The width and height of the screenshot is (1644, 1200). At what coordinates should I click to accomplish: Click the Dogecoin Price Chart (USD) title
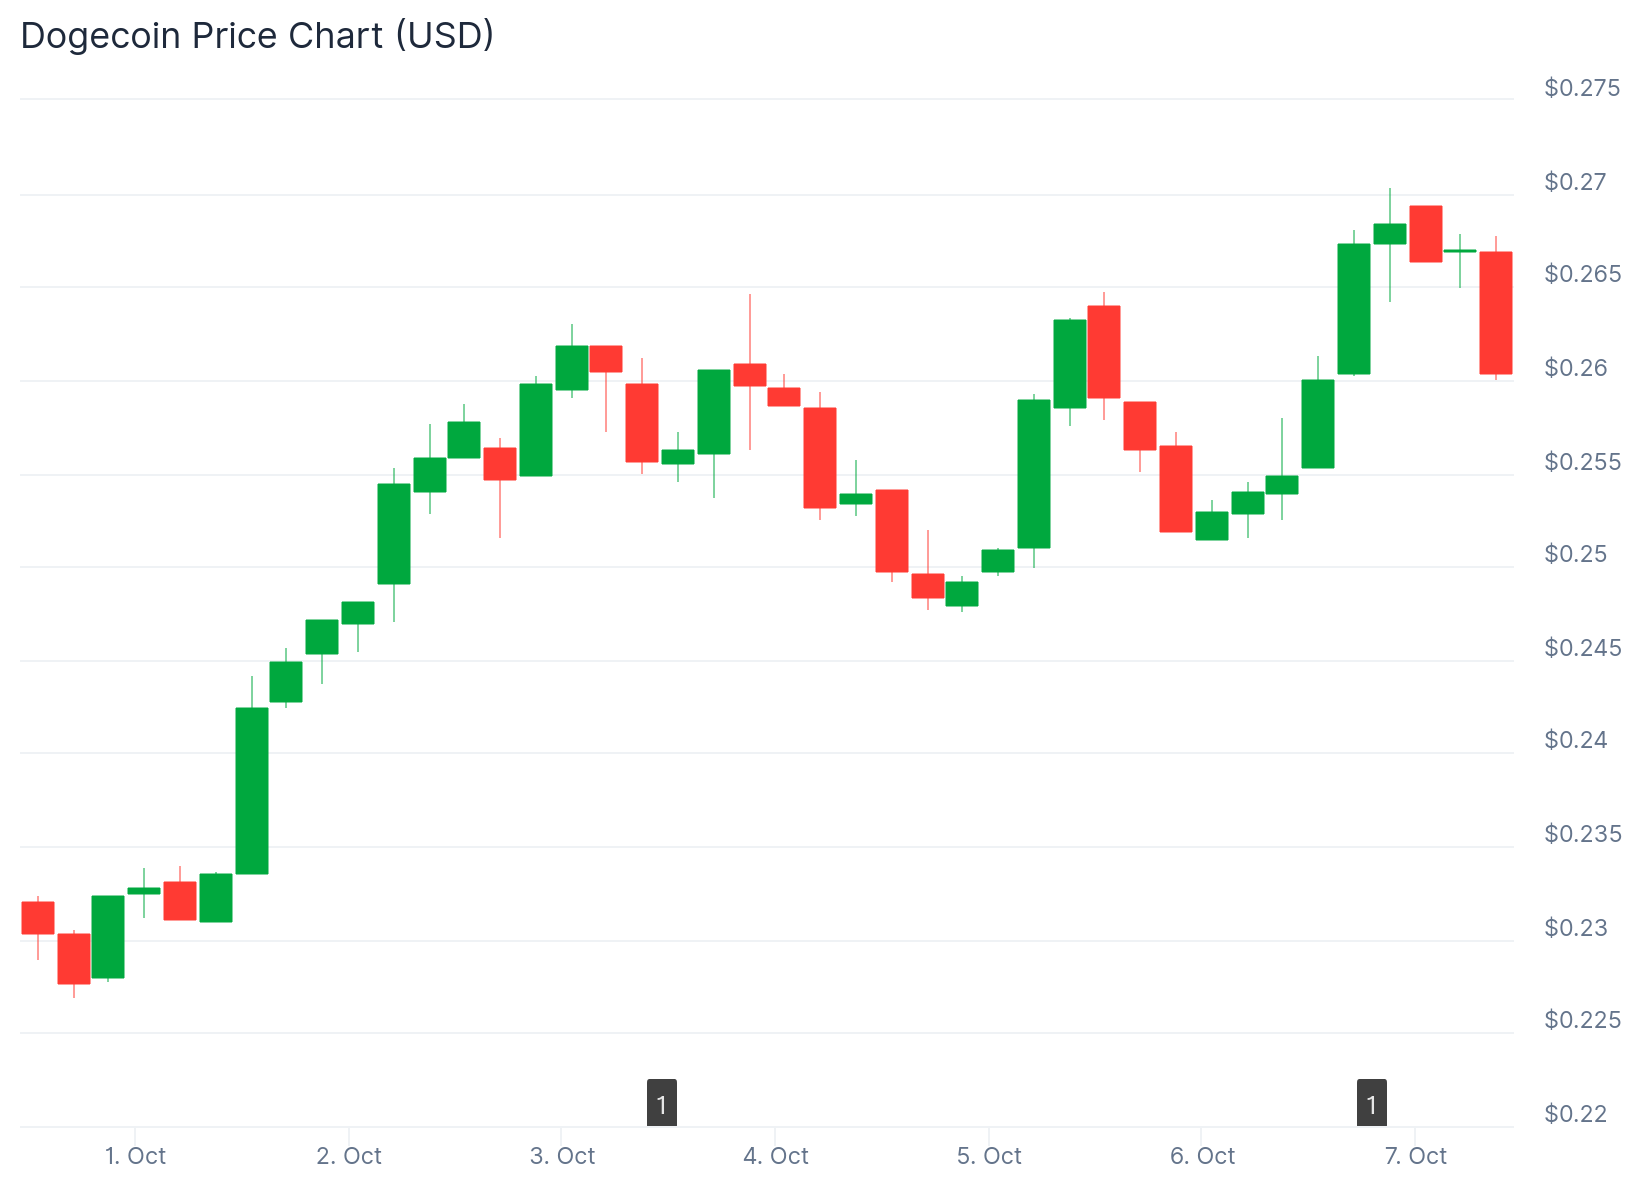coord(257,36)
